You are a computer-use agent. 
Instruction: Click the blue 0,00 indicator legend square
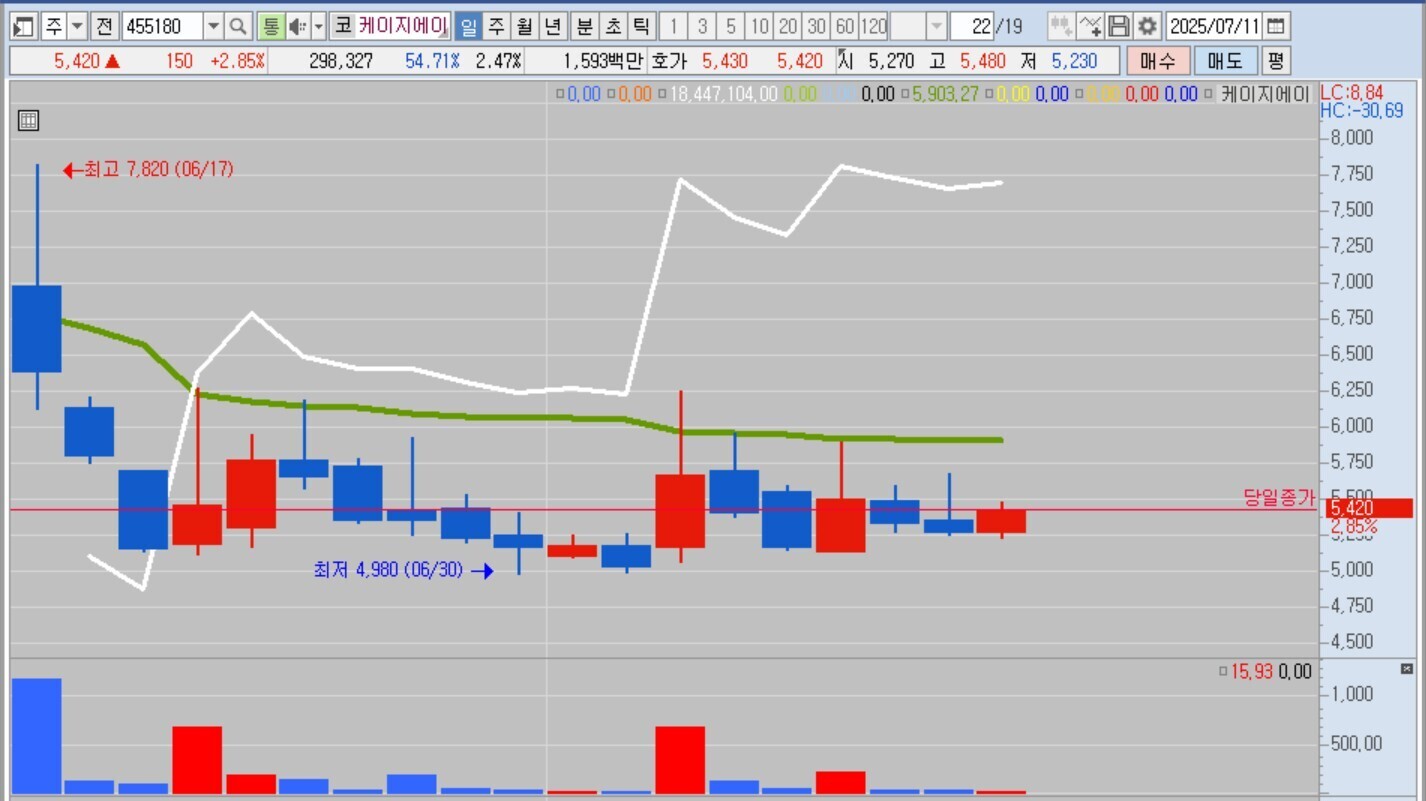click(x=560, y=95)
